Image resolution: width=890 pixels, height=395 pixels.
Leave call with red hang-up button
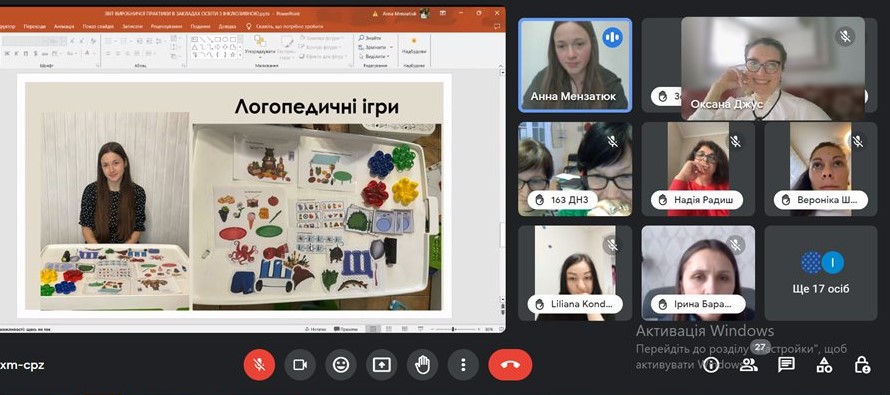point(510,365)
